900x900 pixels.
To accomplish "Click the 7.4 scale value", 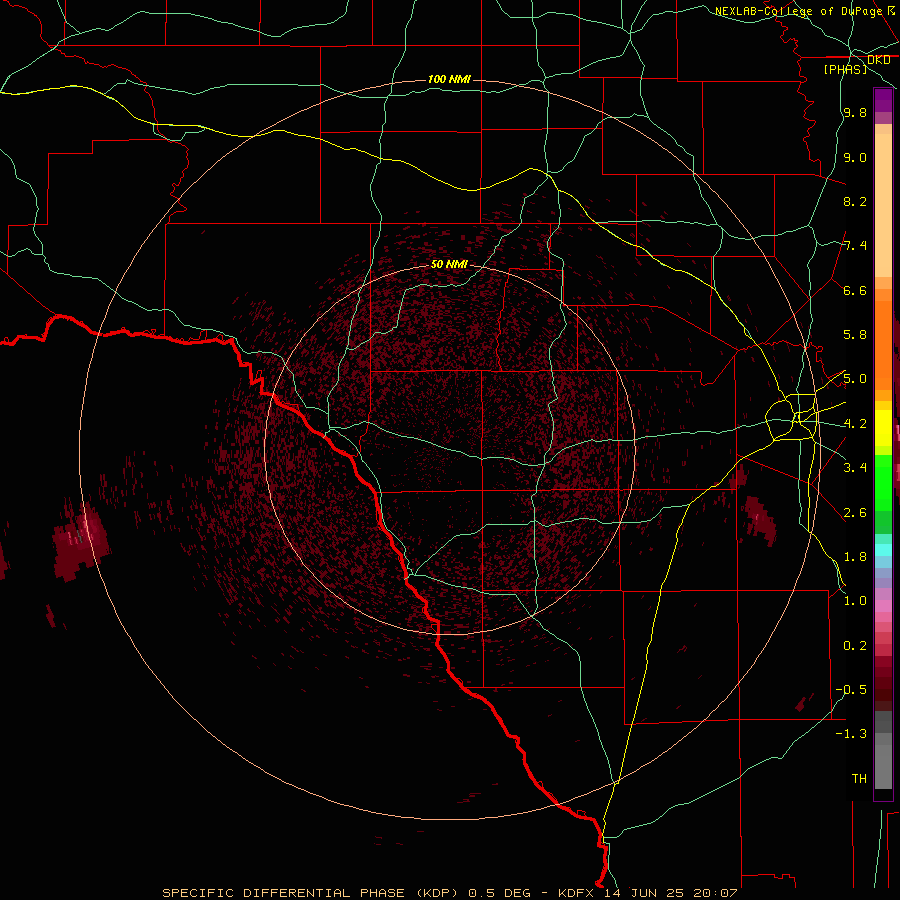I will pos(855,246).
